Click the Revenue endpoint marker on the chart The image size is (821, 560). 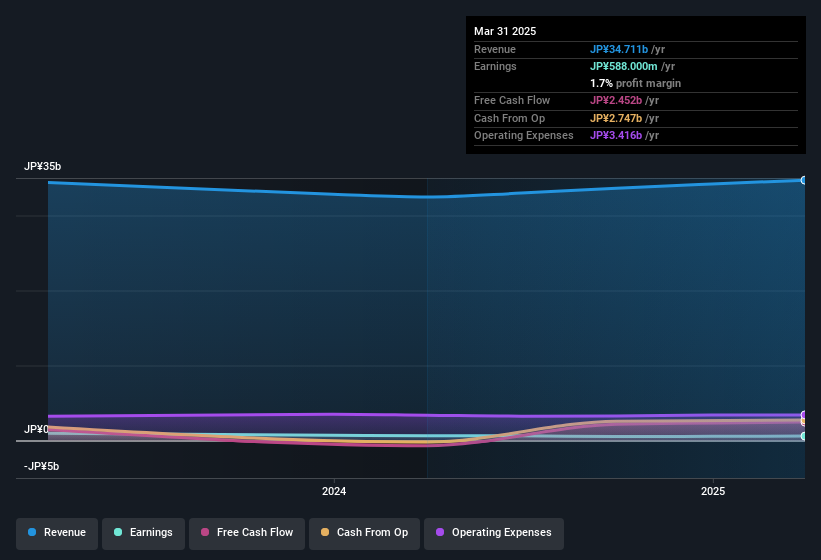coord(804,181)
